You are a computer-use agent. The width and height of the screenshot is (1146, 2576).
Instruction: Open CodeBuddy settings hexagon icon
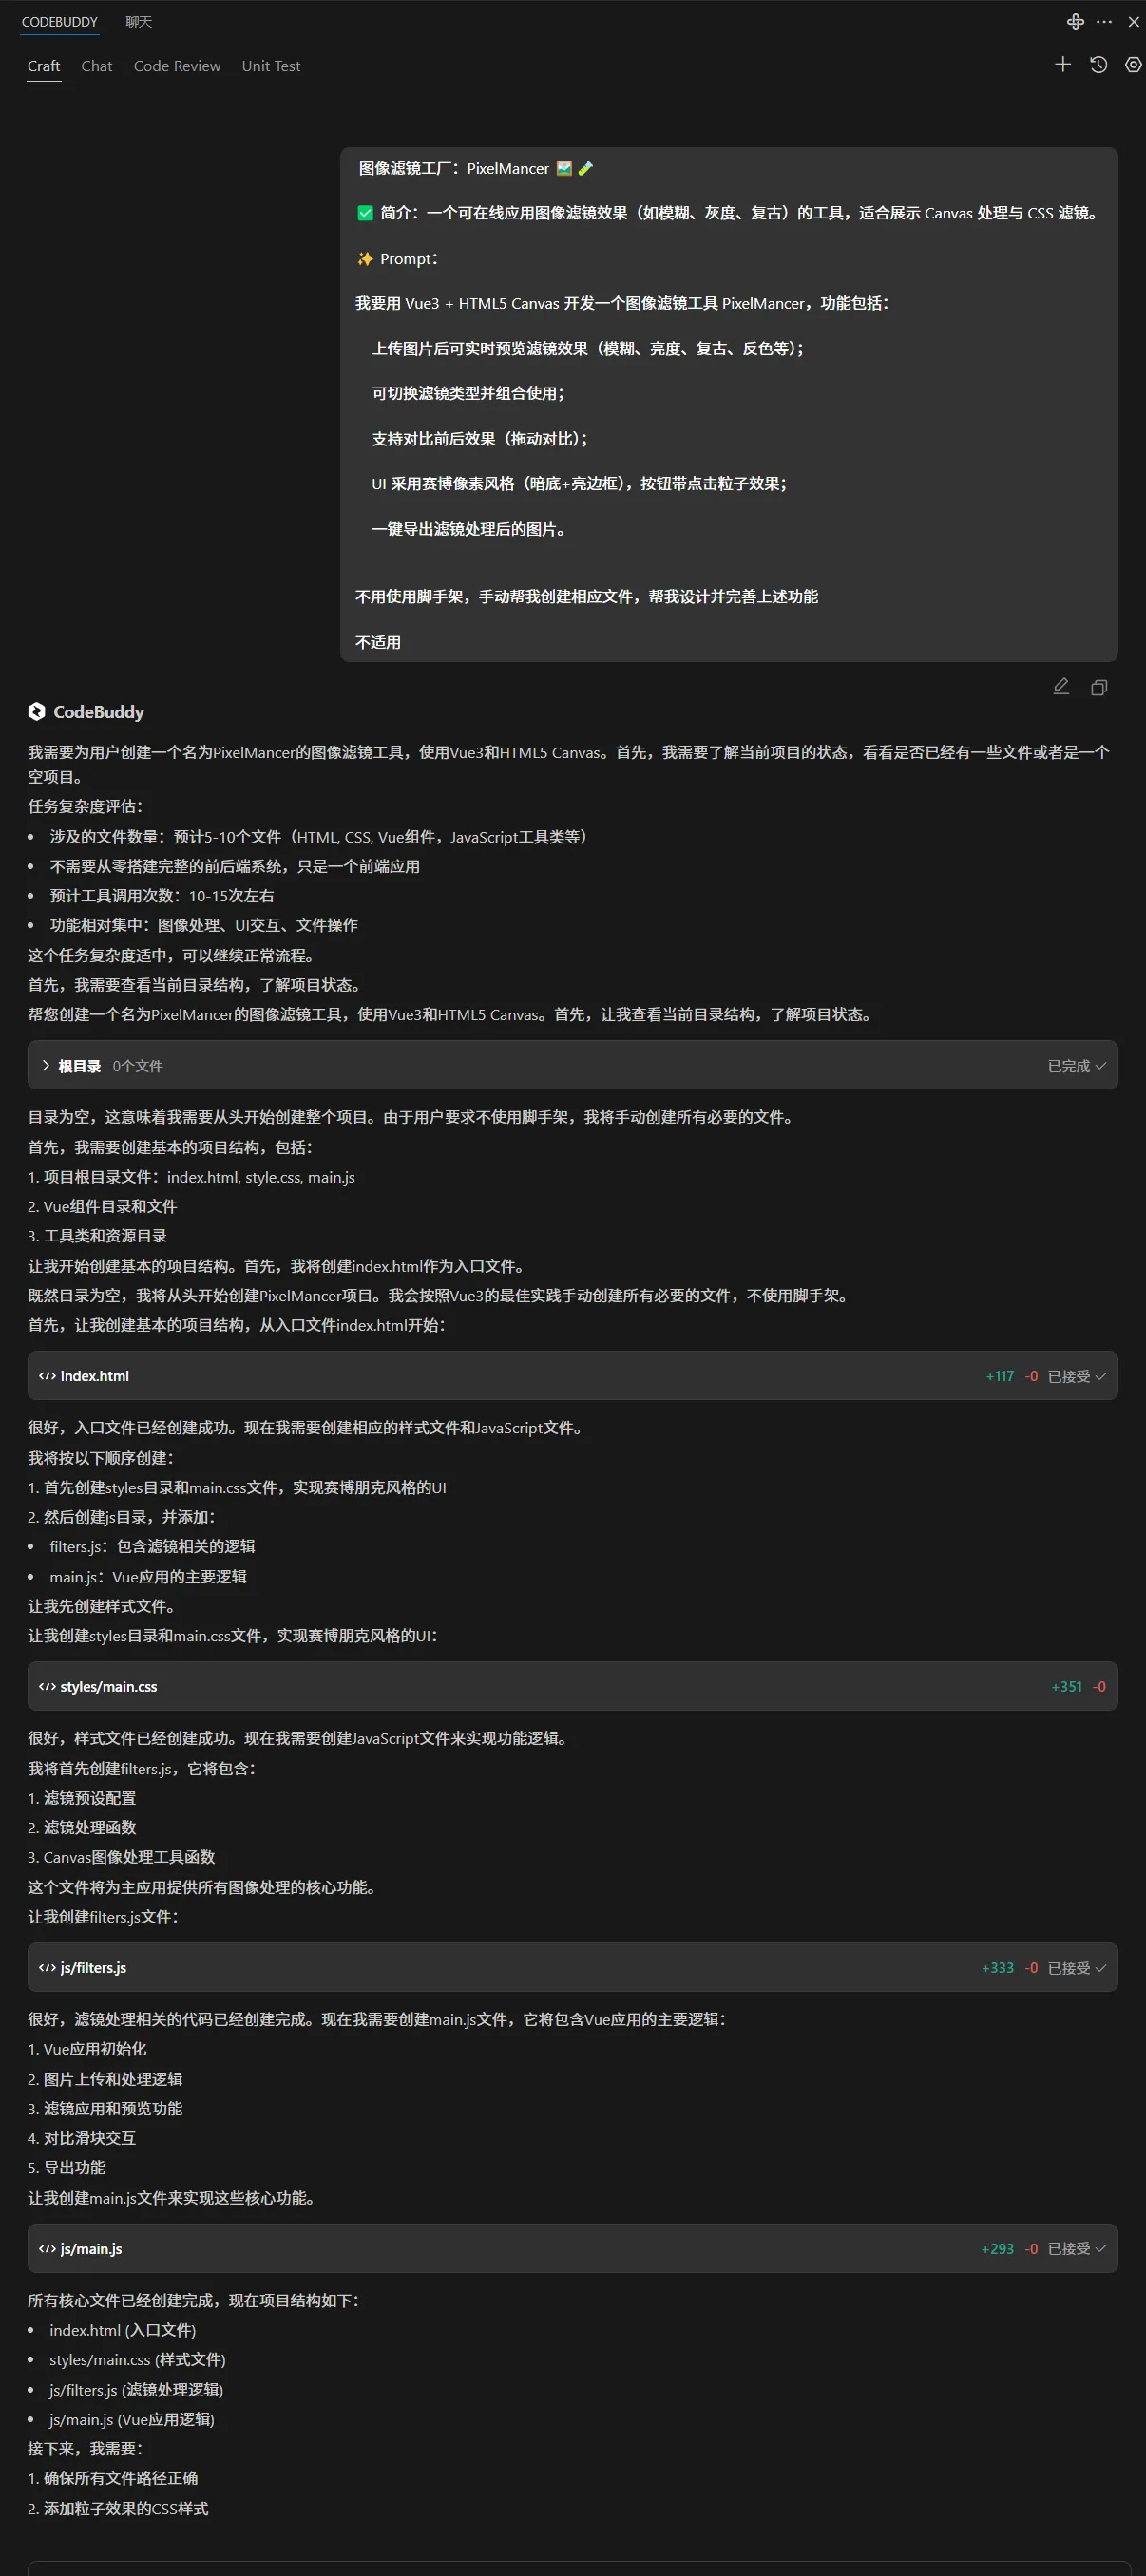pyautogui.click(x=1132, y=65)
